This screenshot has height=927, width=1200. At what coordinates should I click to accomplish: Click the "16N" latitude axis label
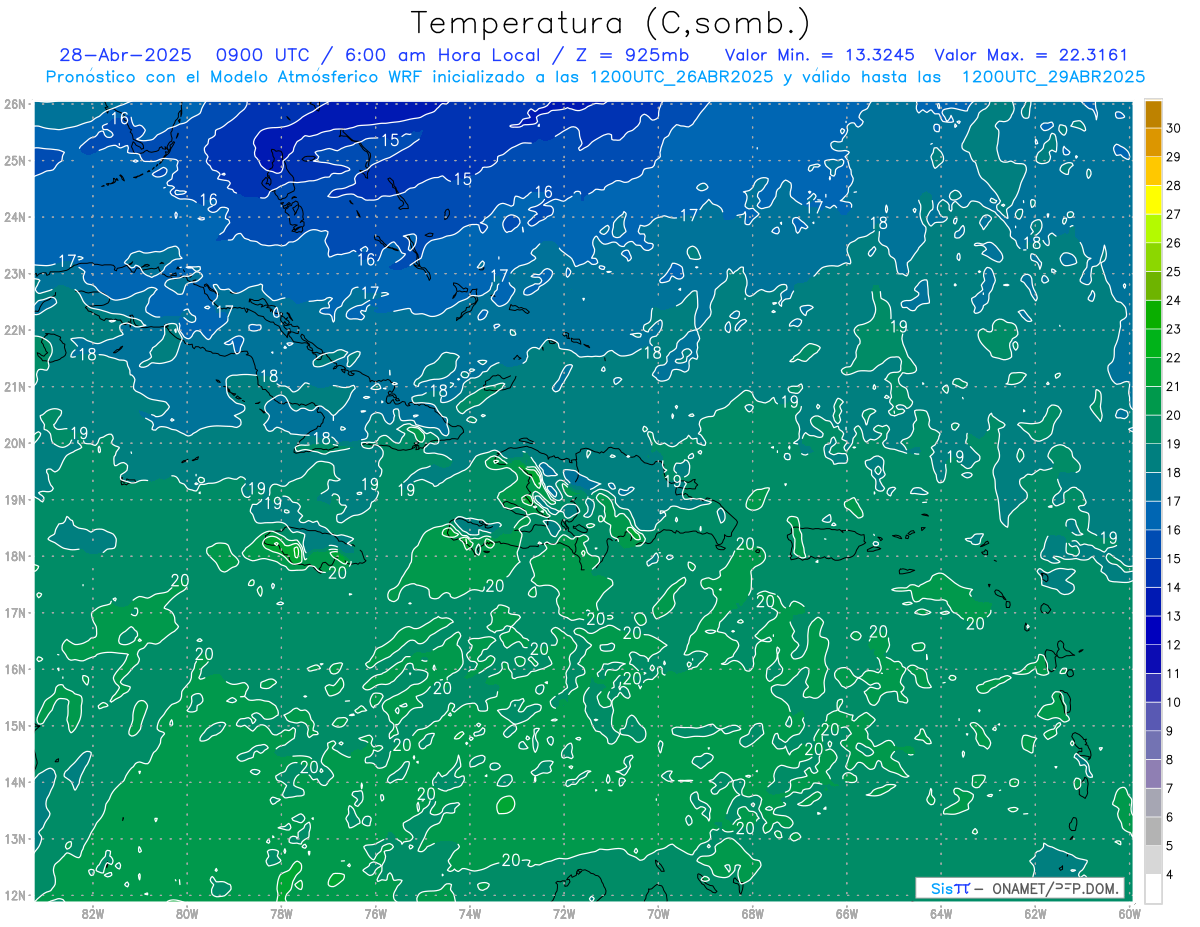point(15,669)
